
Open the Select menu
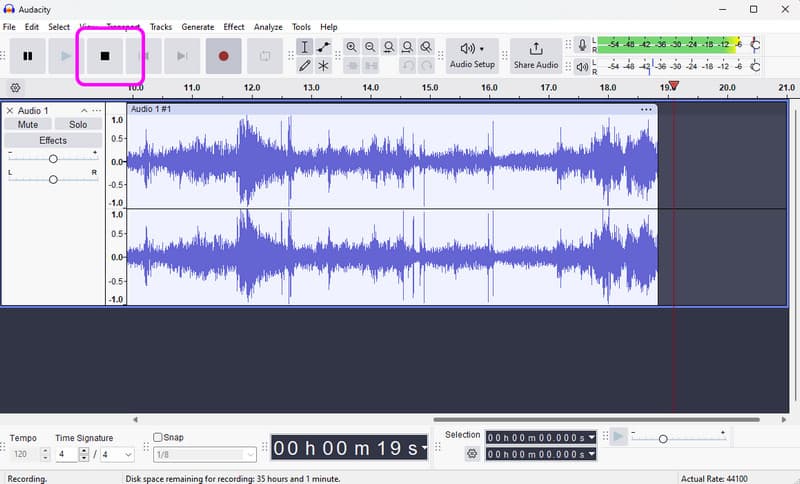59,27
